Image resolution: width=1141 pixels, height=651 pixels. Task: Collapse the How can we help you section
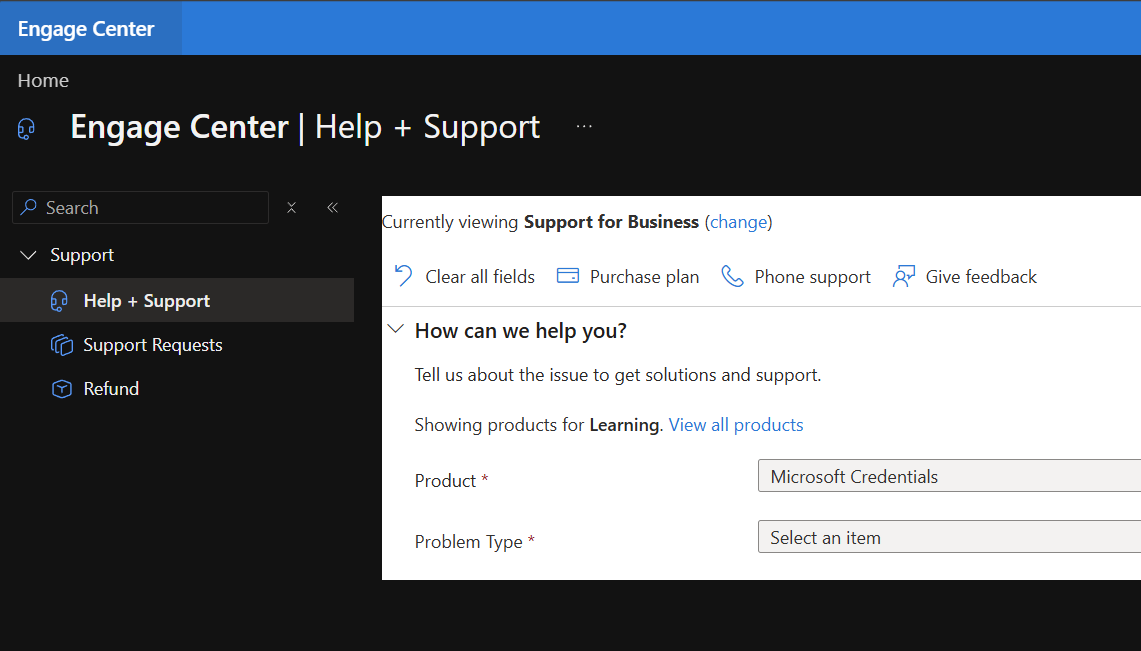(x=396, y=330)
